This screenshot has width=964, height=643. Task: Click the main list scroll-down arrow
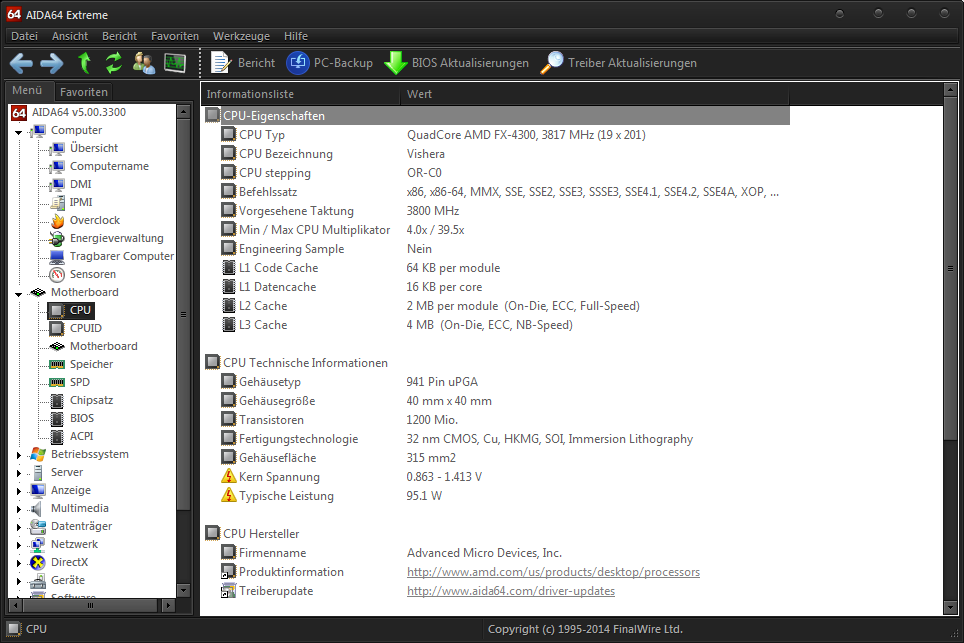coord(950,607)
